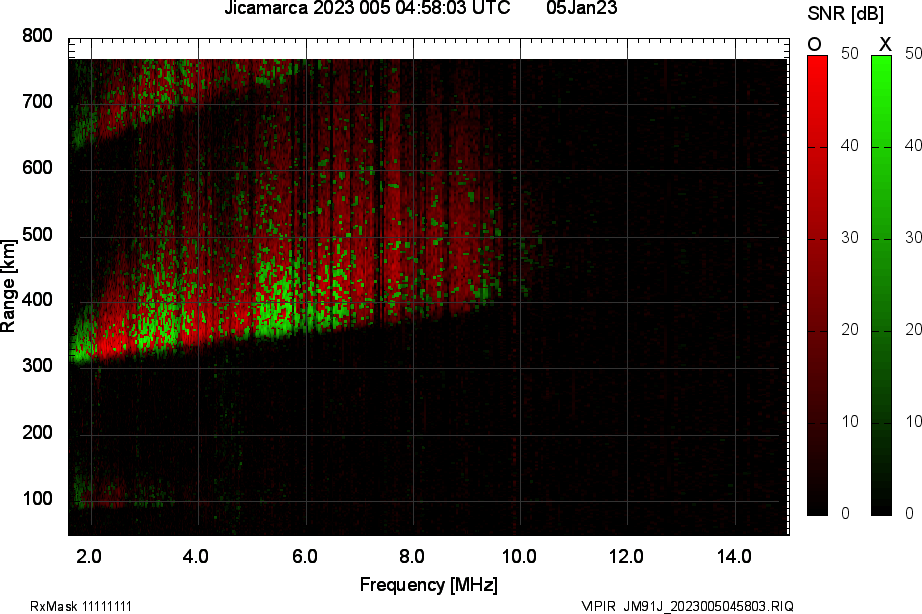Click the title 'Jicamarca 2023 005 04:58:03 UTC'
922x614 pixels.
(x=368, y=8)
